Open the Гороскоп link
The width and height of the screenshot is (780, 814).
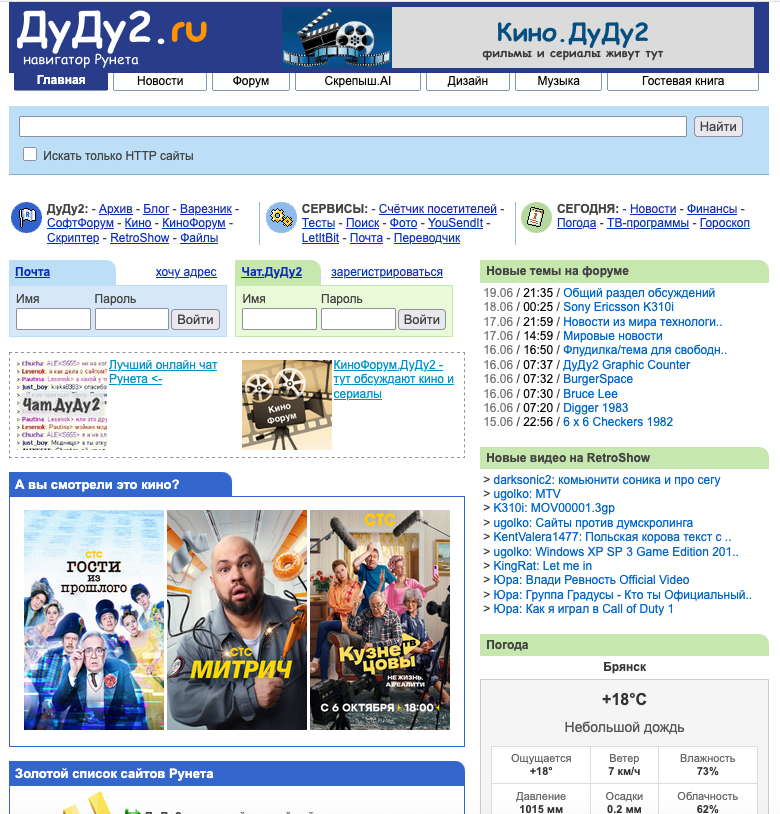724,223
